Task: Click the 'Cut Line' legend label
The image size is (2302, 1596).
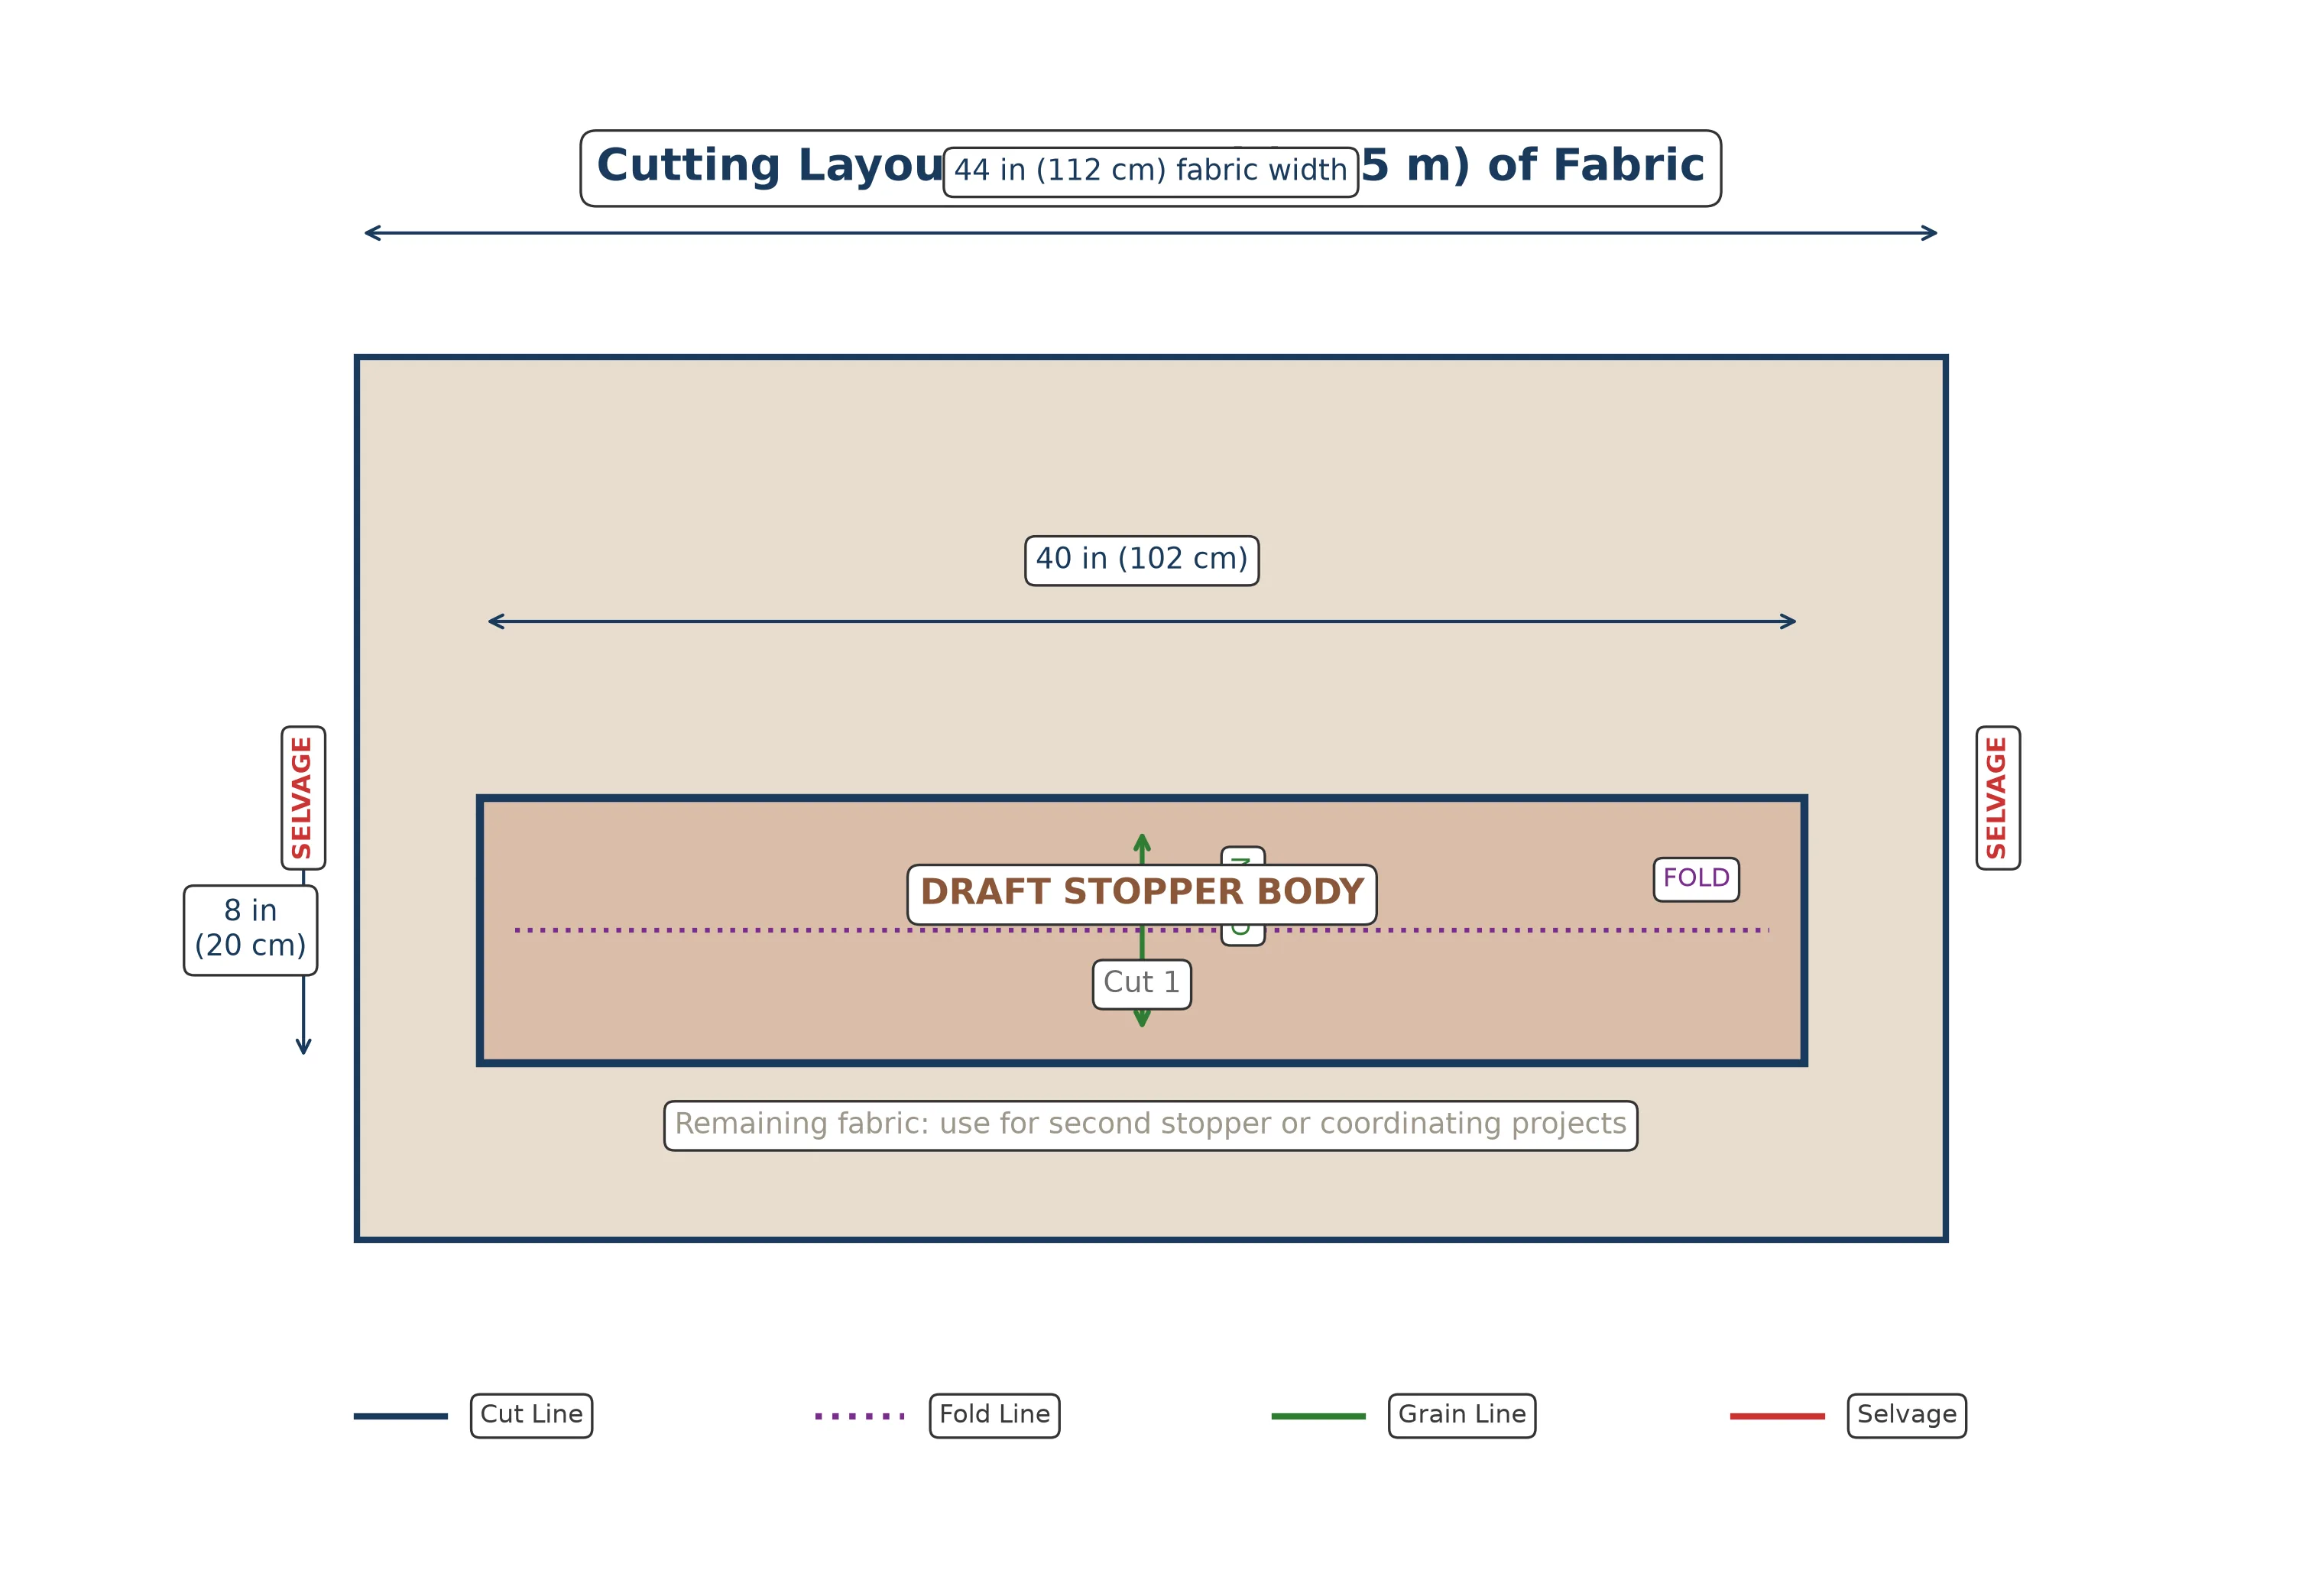Action: pos(531,1415)
